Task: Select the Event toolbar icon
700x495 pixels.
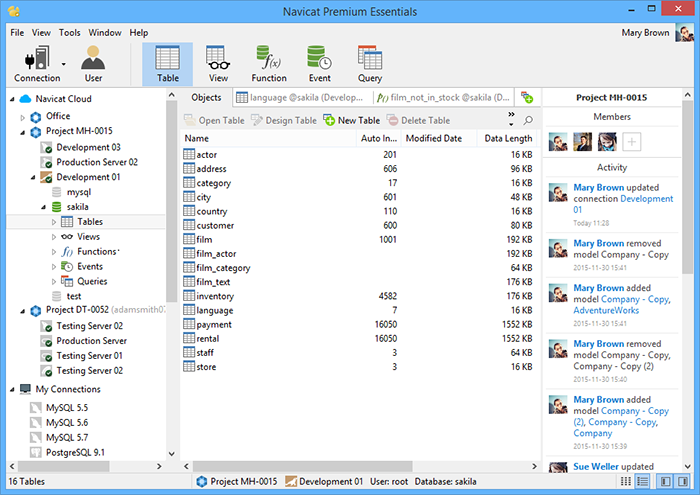Action: tap(320, 64)
